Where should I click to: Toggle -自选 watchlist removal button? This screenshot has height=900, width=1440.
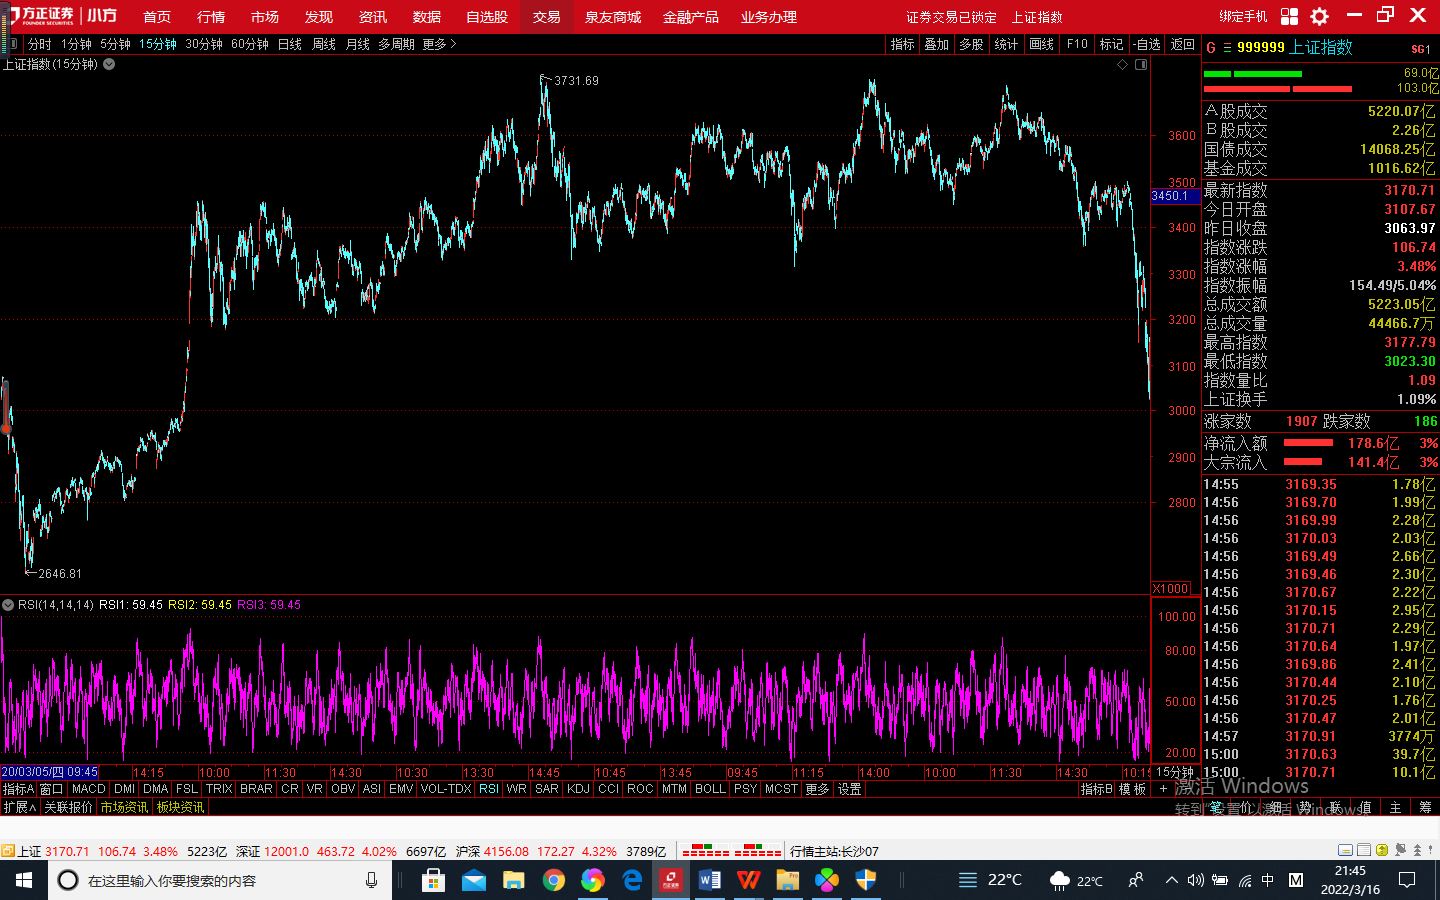coord(1147,44)
